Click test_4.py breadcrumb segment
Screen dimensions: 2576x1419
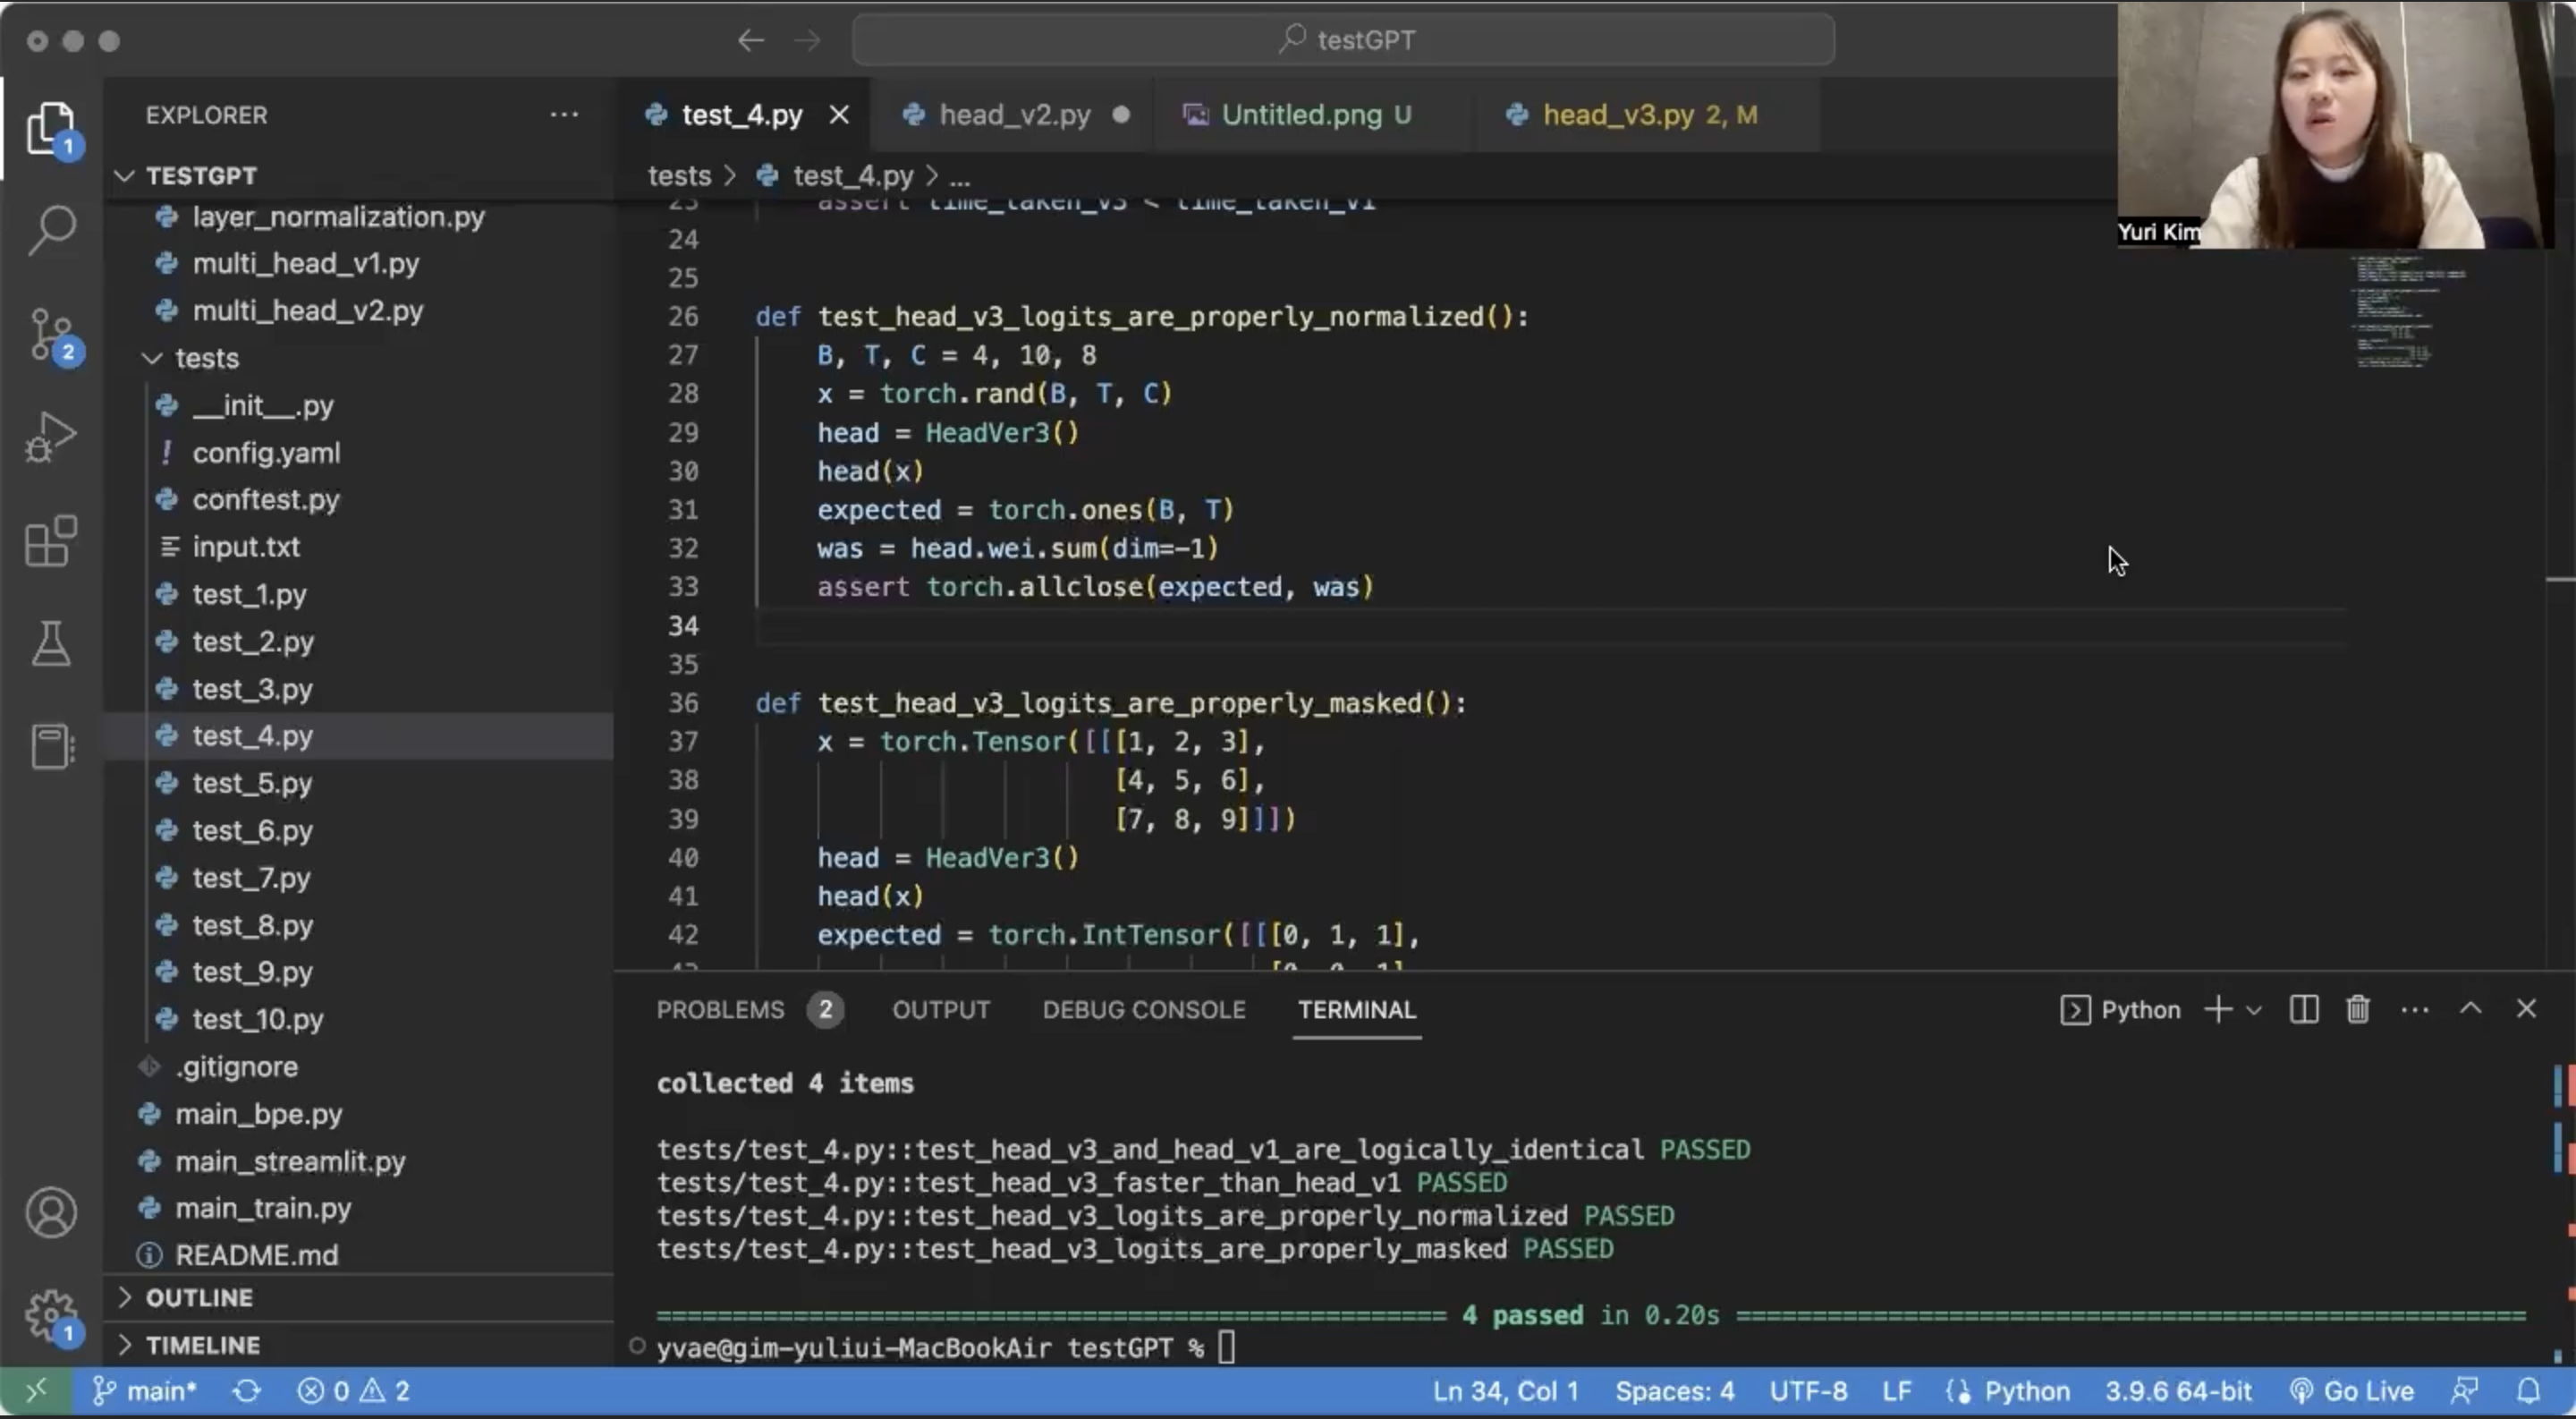852,176
